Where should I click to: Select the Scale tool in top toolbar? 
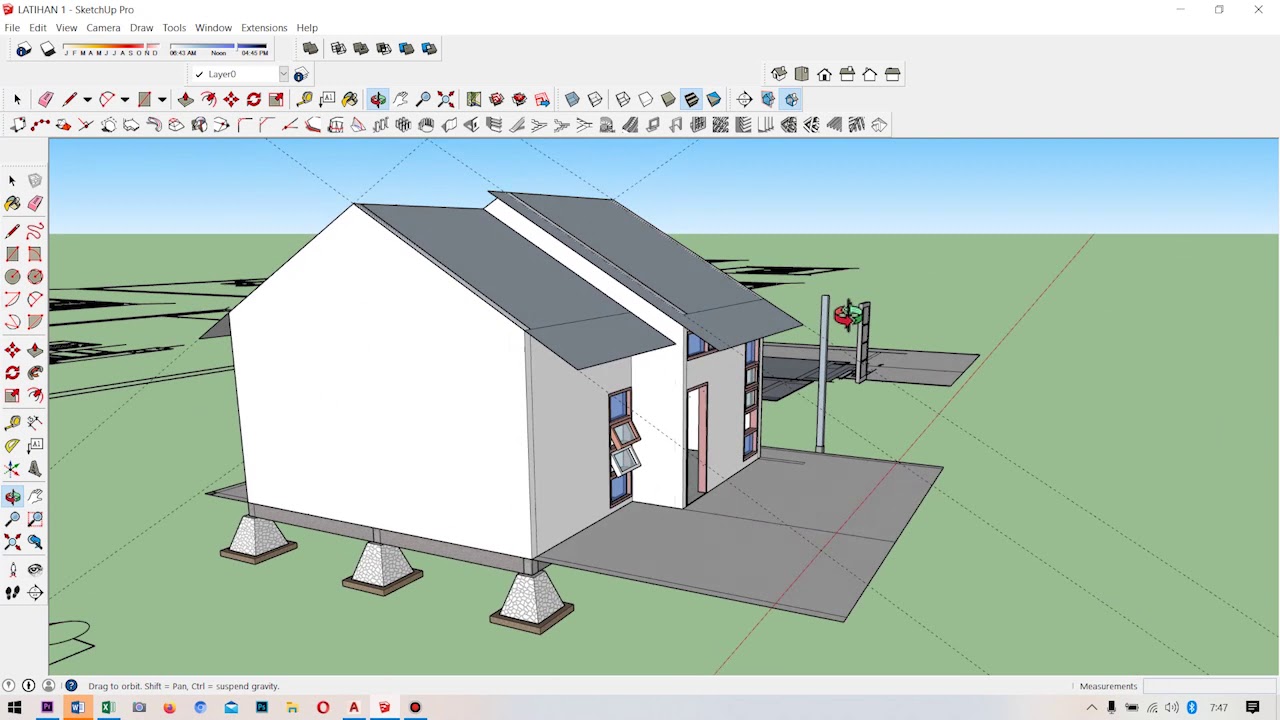pos(277,99)
